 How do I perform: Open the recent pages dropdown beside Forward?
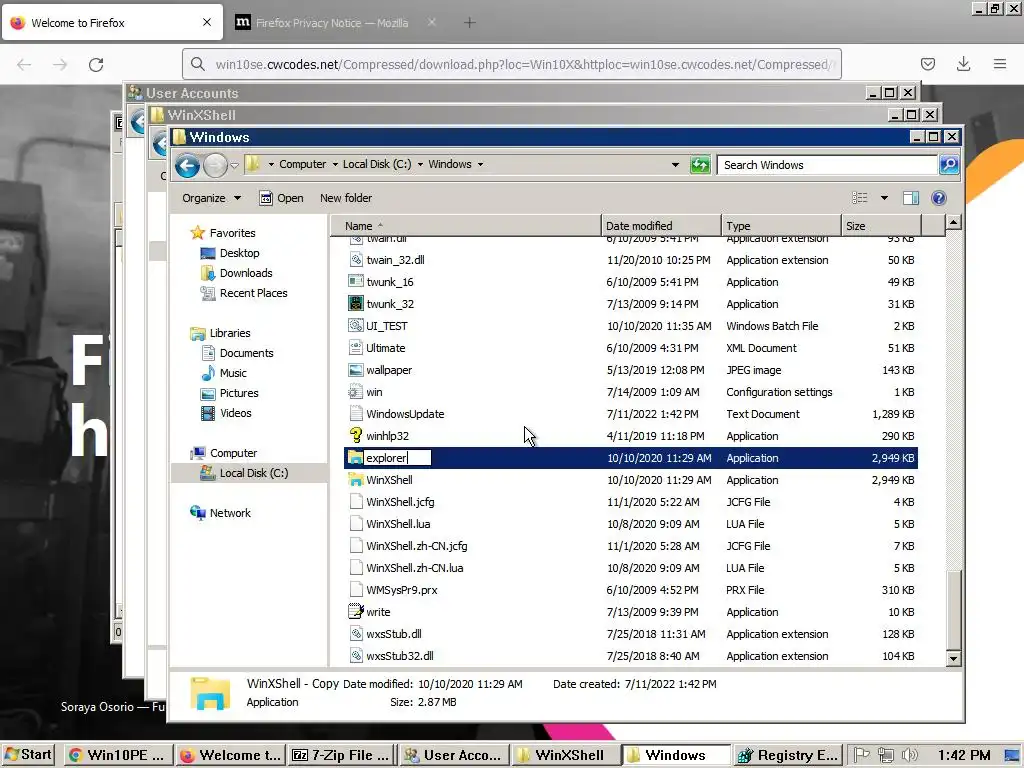point(234,166)
